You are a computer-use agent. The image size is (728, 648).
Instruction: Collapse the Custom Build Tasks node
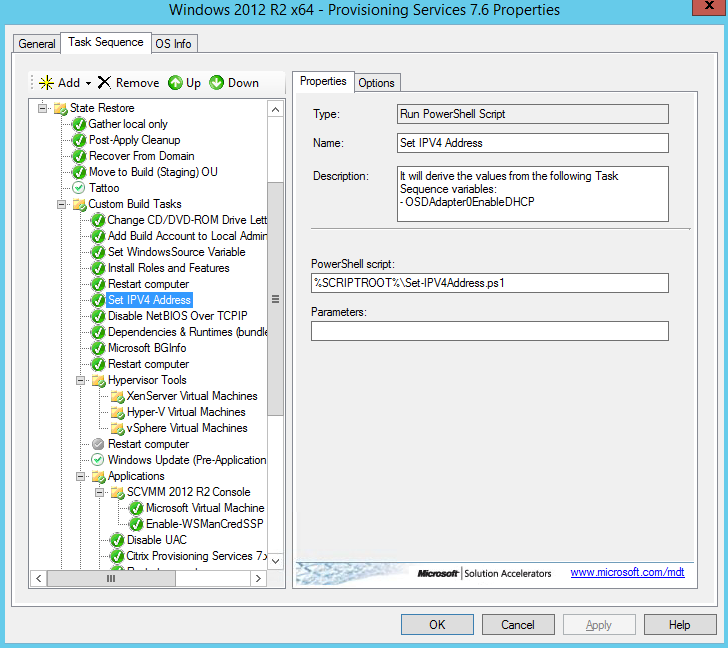pos(61,204)
